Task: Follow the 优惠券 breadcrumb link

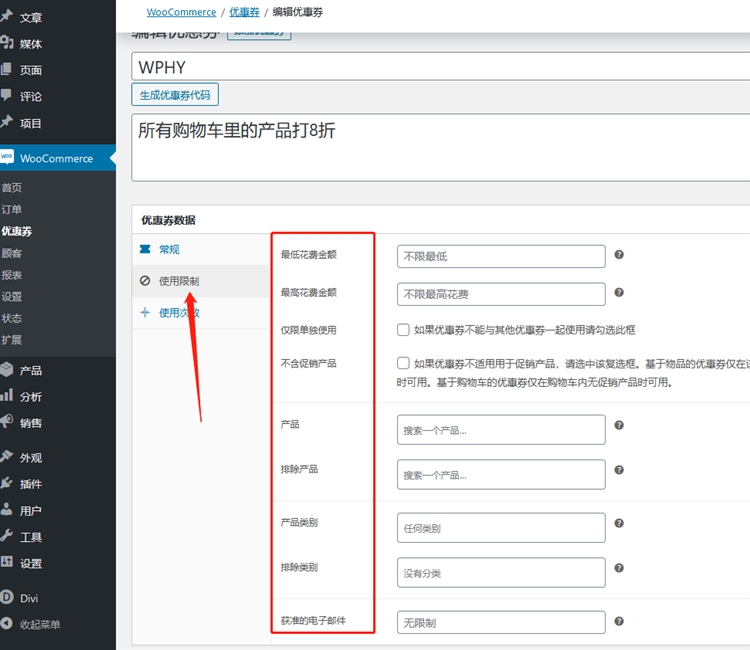Action: click(x=244, y=12)
